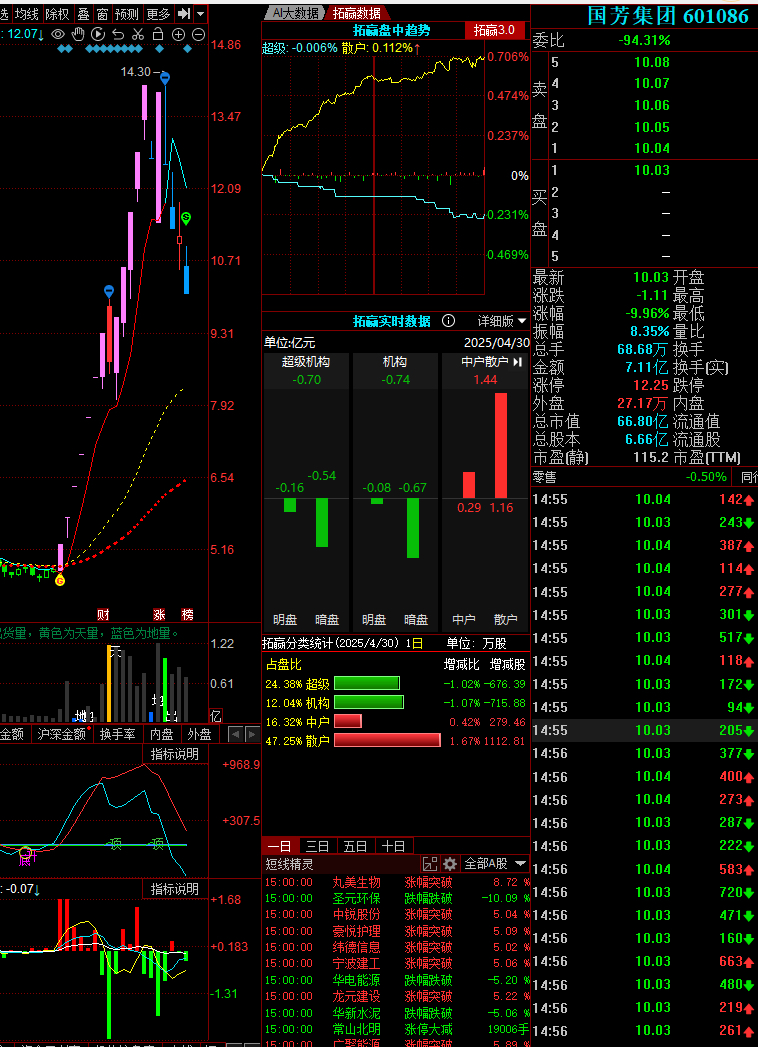Click the 超级 green bar in 占盘比
Image resolution: width=758 pixels, height=1047 pixels.
click(367, 683)
